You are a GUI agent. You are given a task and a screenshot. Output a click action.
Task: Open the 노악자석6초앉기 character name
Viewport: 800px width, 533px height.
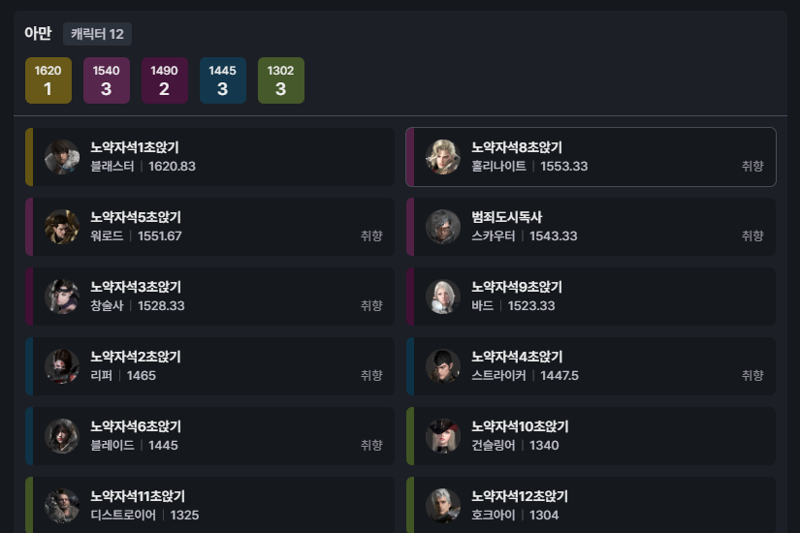pyautogui.click(x=136, y=426)
